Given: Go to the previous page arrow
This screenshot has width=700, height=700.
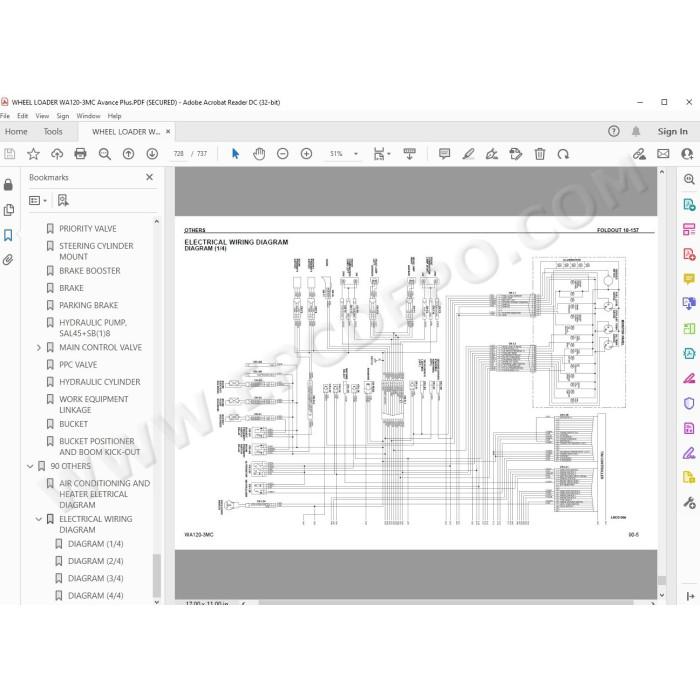Looking at the screenshot, I should (x=129, y=154).
